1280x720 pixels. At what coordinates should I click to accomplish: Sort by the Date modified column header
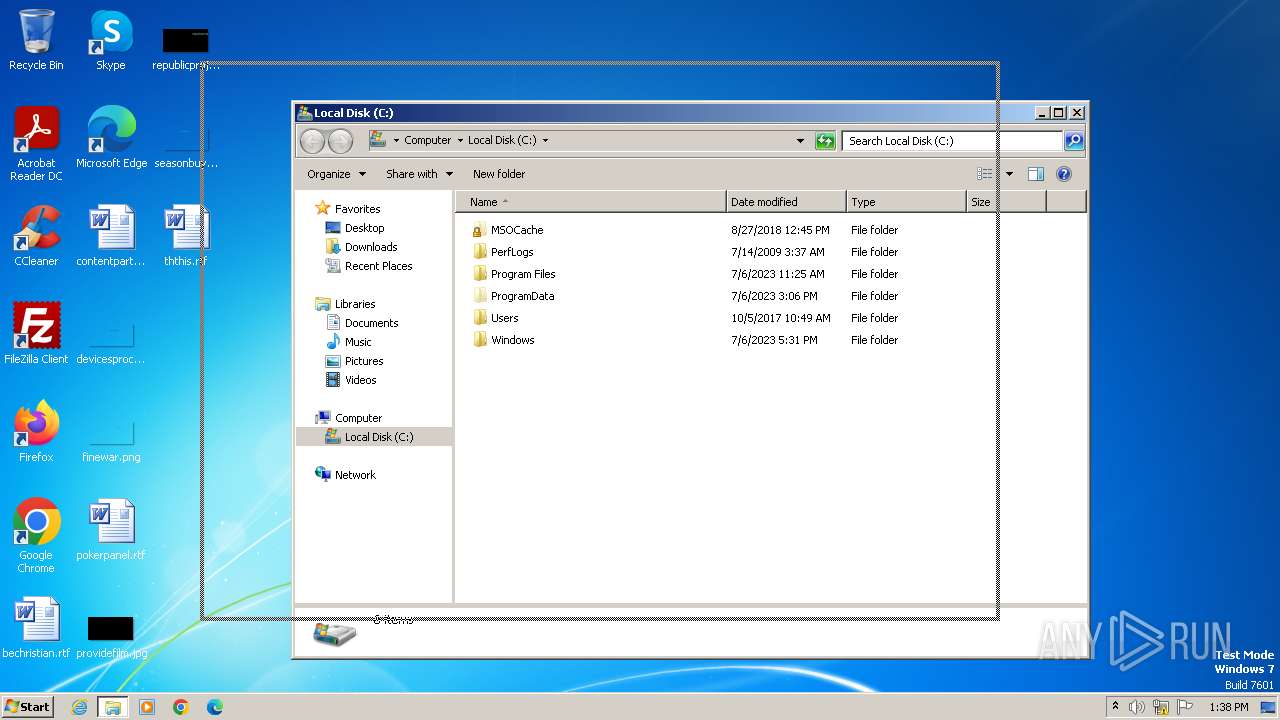point(786,202)
